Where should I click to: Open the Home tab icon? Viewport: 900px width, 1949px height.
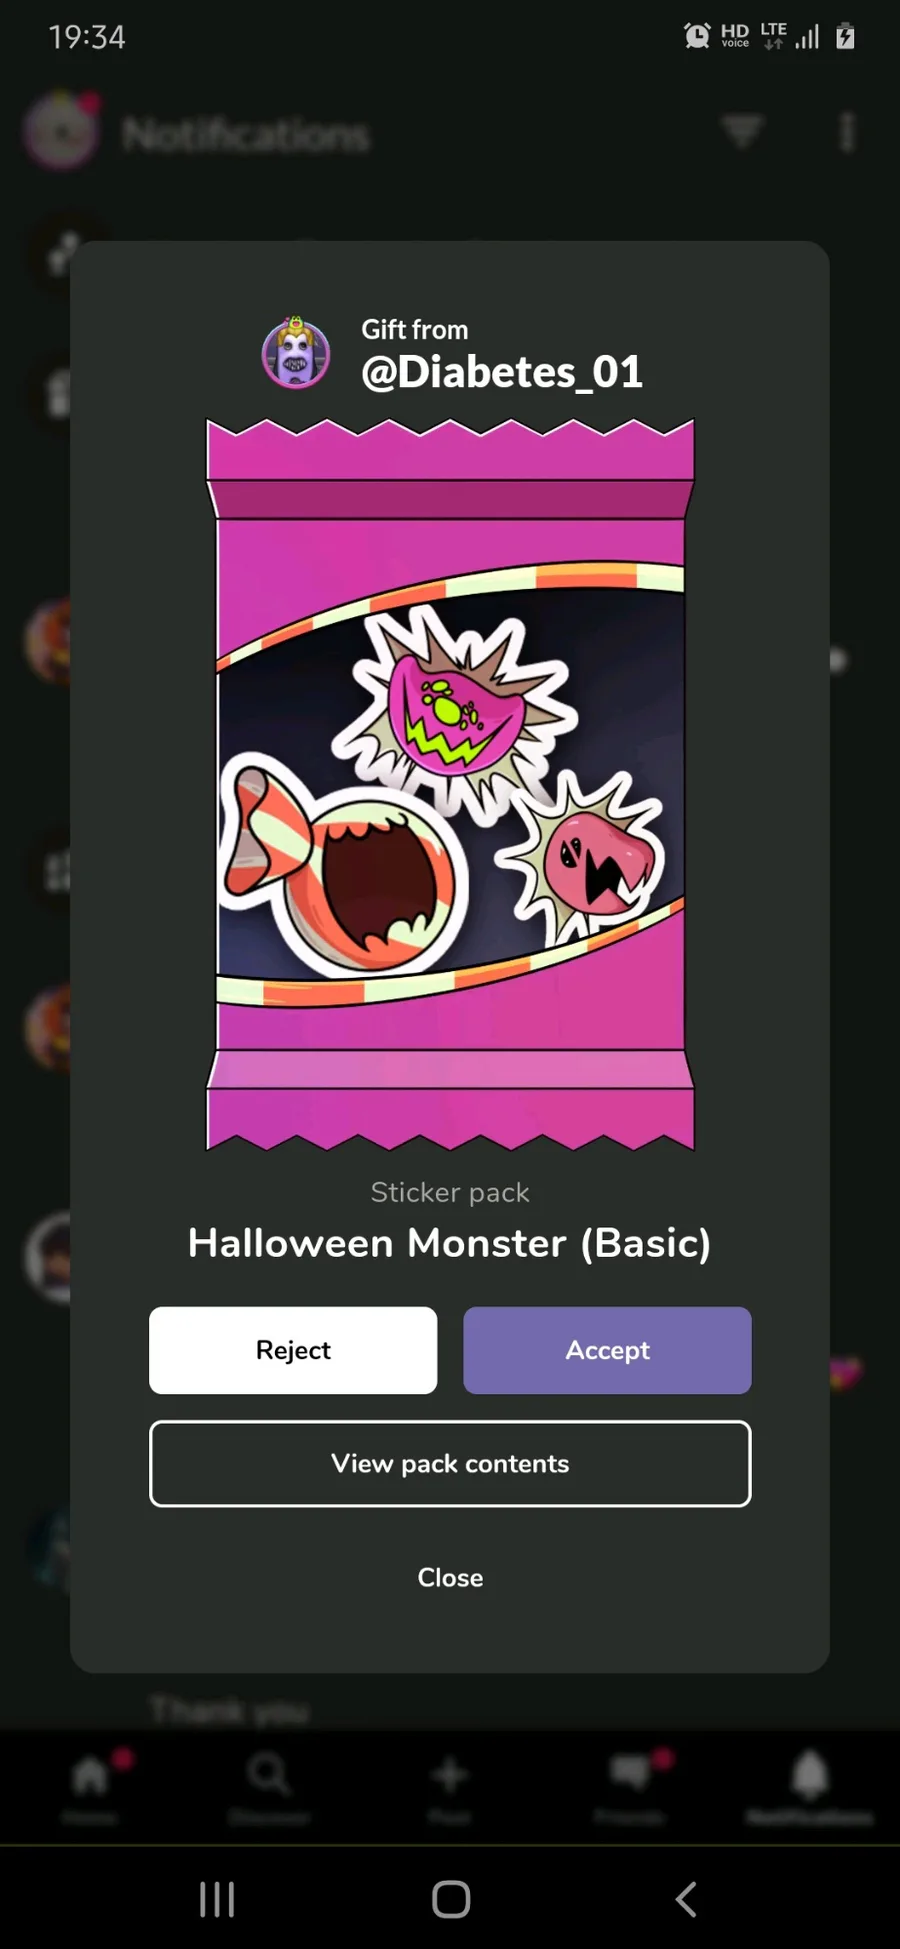[90, 1776]
